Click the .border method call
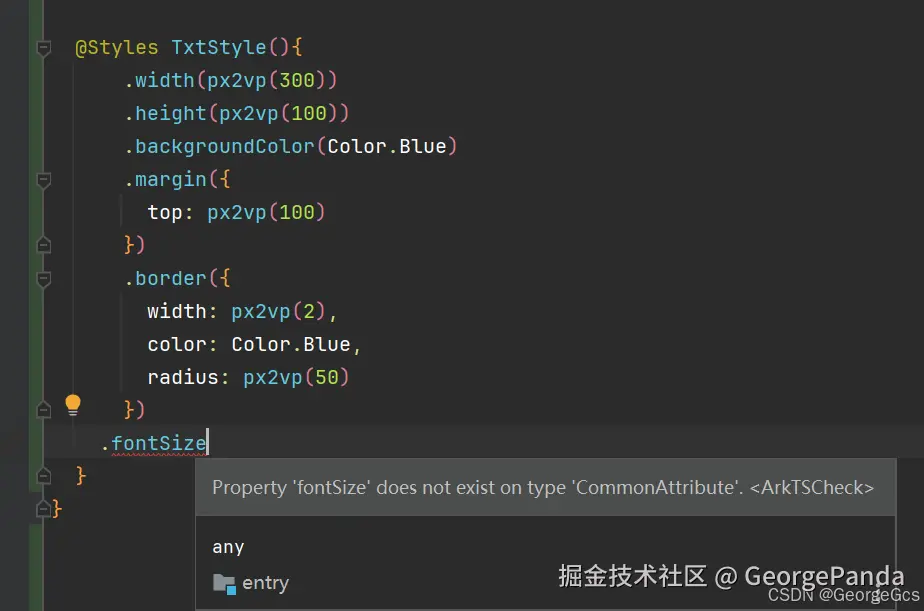The height and width of the screenshot is (611, 924). 177,278
